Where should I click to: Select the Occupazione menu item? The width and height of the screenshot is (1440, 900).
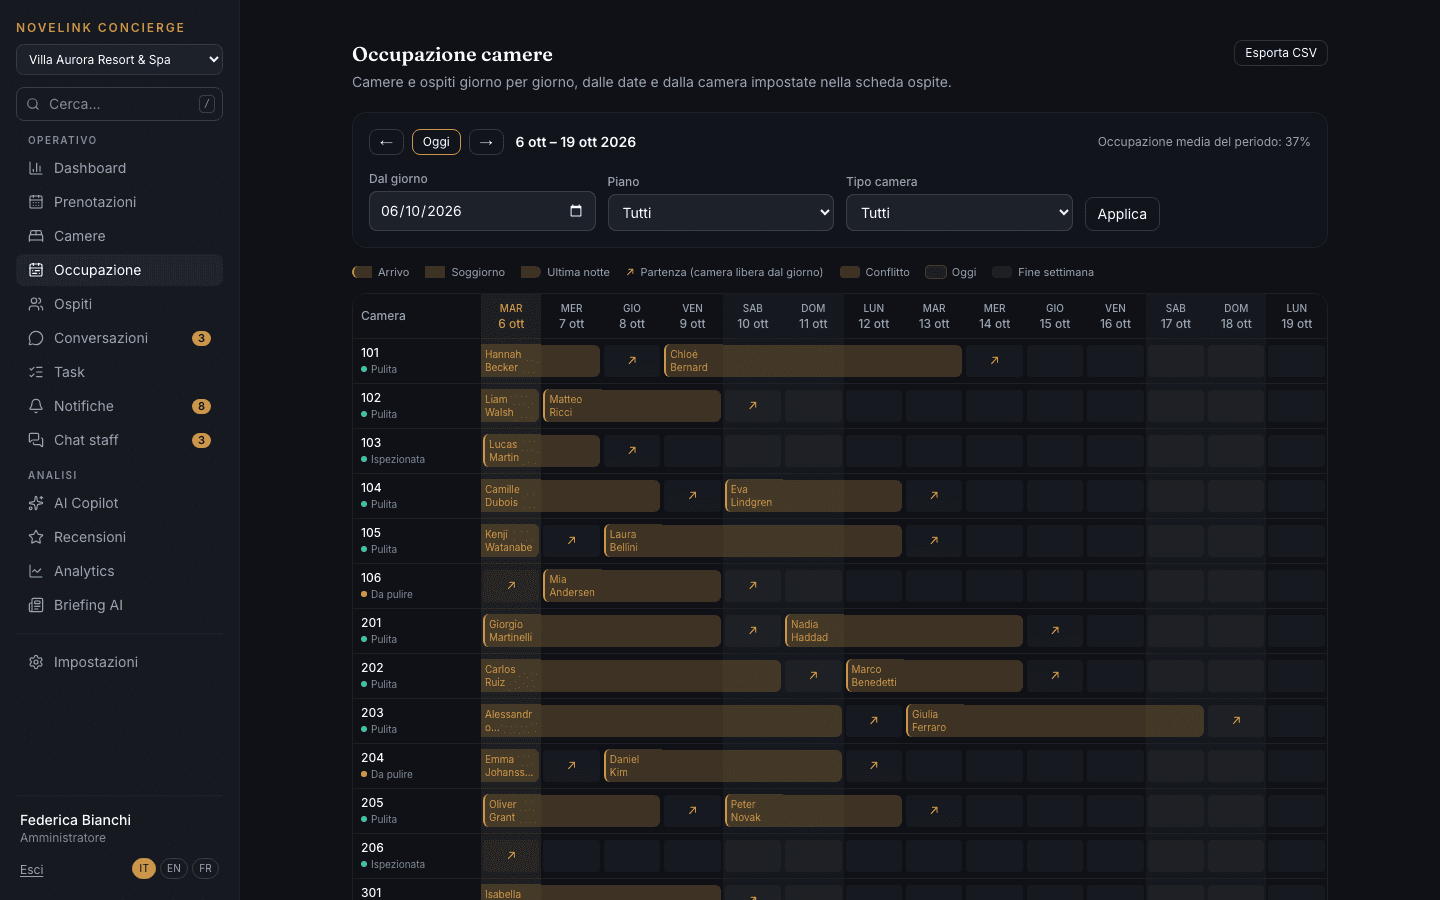pyautogui.click(x=119, y=270)
